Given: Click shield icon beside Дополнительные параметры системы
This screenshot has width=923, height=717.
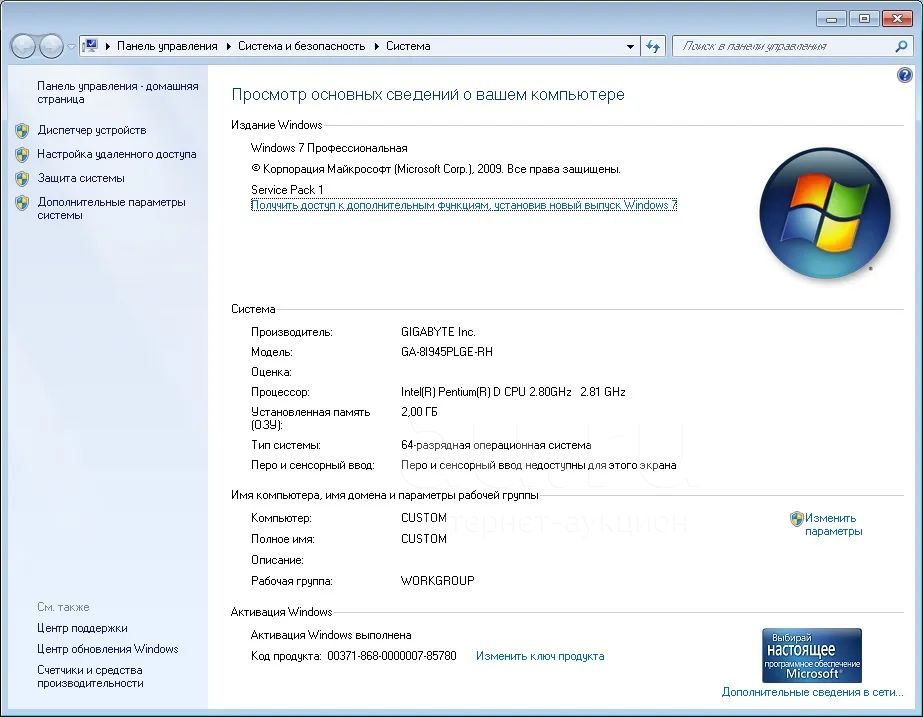Looking at the screenshot, I should tap(22, 203).
